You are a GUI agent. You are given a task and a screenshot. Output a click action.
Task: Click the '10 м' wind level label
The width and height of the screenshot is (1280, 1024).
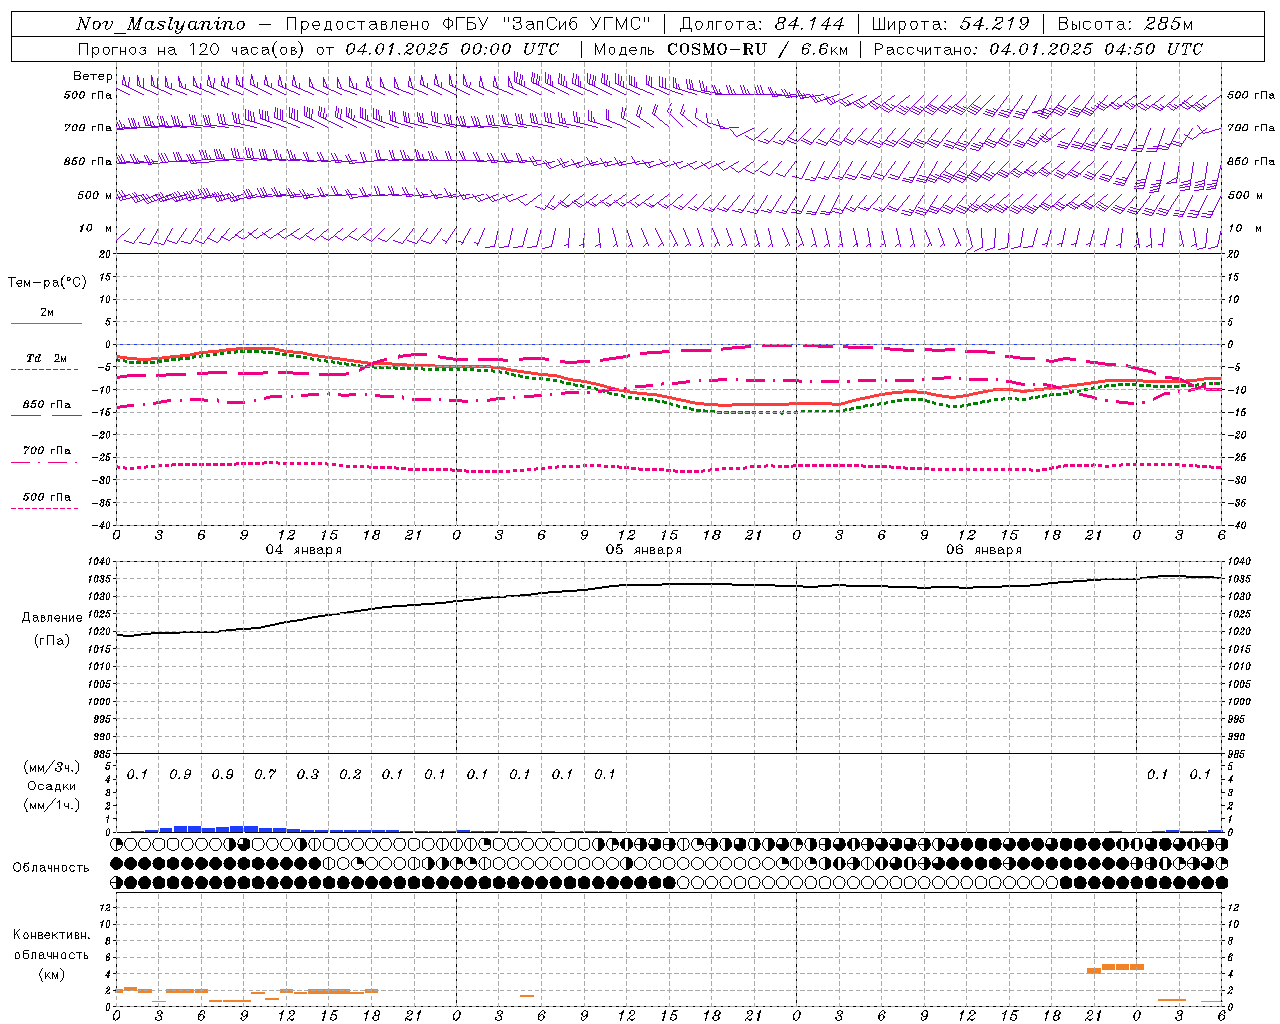click(x=95, y=228)
